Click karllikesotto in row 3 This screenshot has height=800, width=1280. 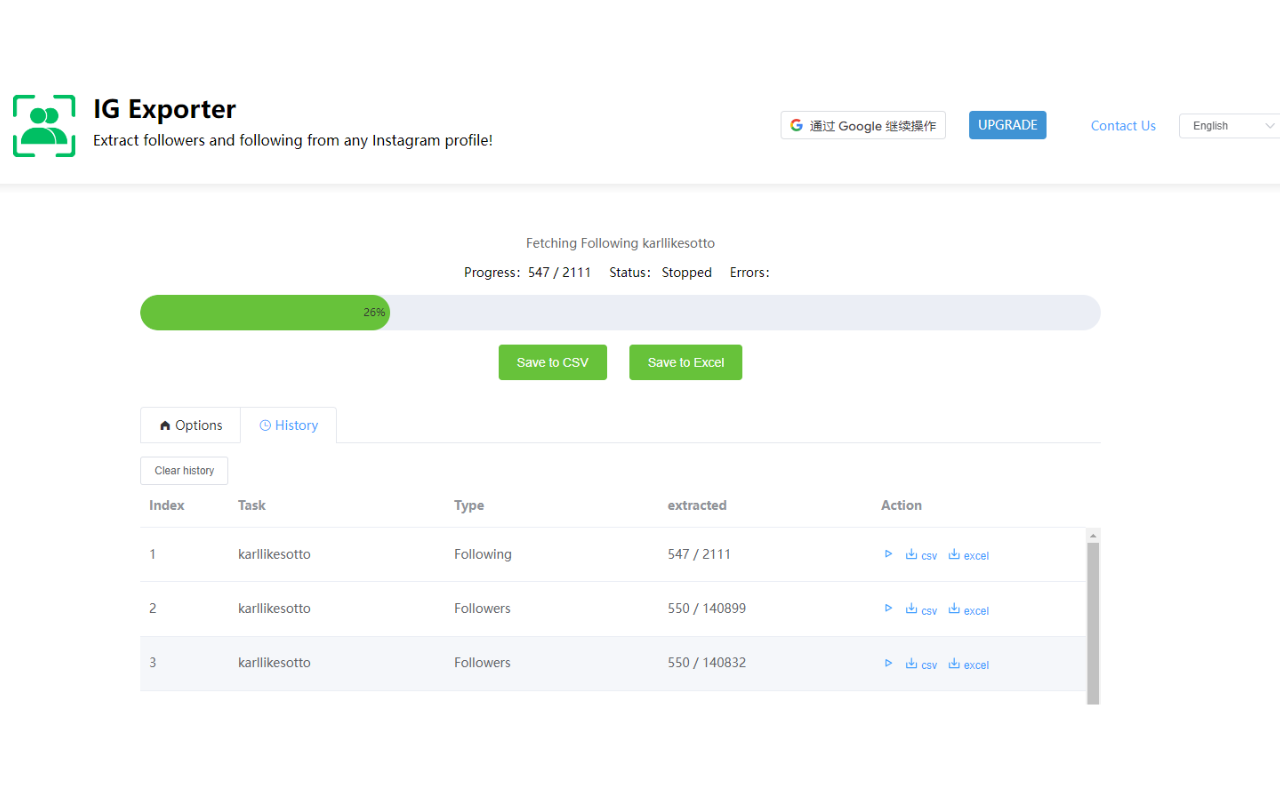coord(274,662)
